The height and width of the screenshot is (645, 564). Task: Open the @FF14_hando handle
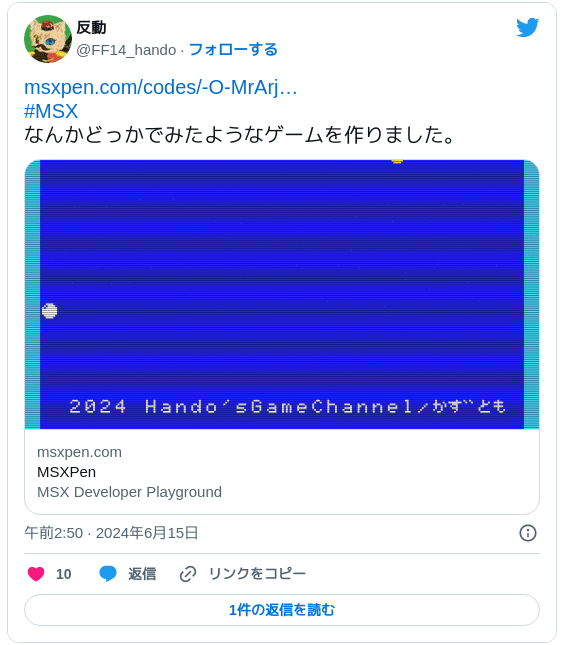[x=126, y=50]
